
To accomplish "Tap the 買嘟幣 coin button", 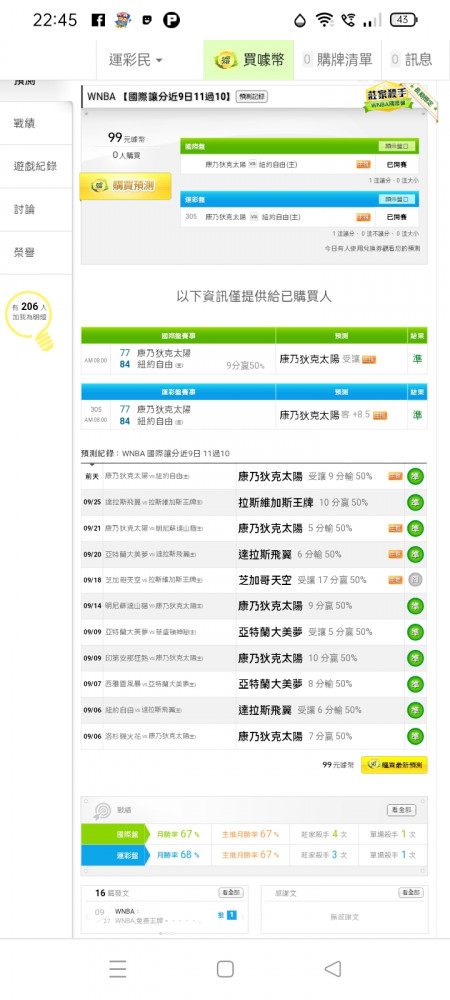I will point(249,60).
